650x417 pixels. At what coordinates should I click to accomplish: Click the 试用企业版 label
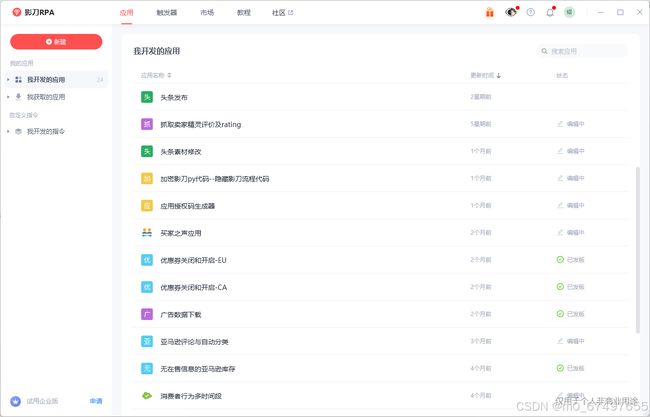click(42, 401)
